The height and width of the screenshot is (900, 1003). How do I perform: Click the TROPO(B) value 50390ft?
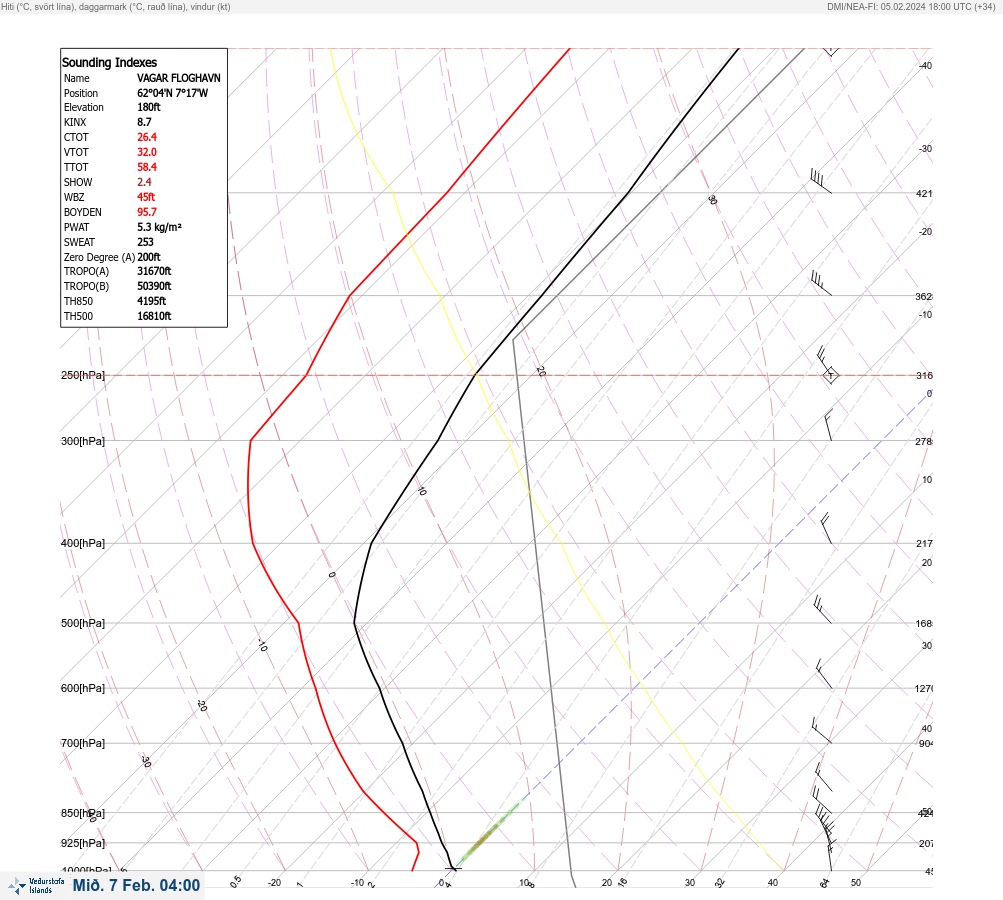(x=154, y=286)
